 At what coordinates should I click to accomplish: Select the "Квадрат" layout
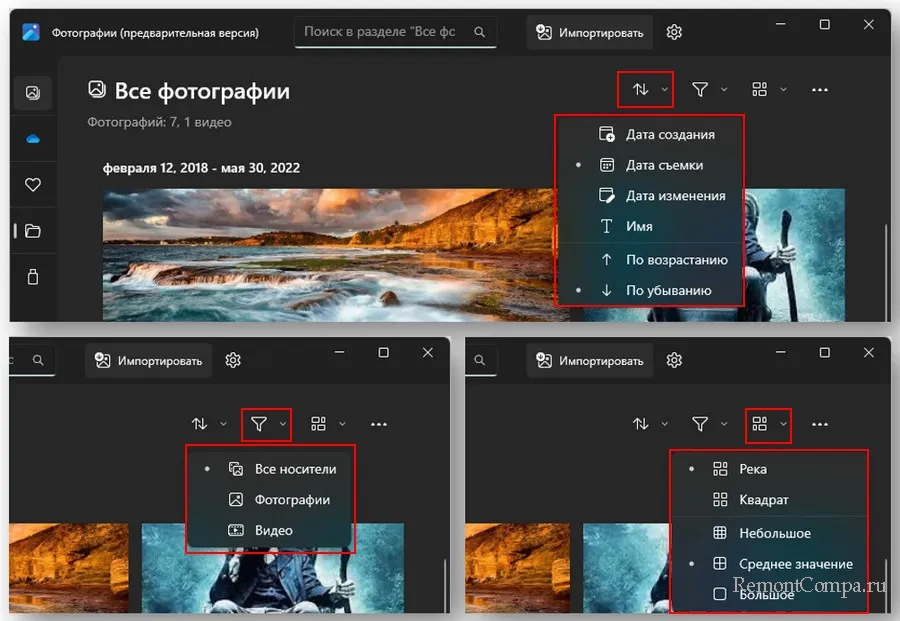[x=769, y=500]
